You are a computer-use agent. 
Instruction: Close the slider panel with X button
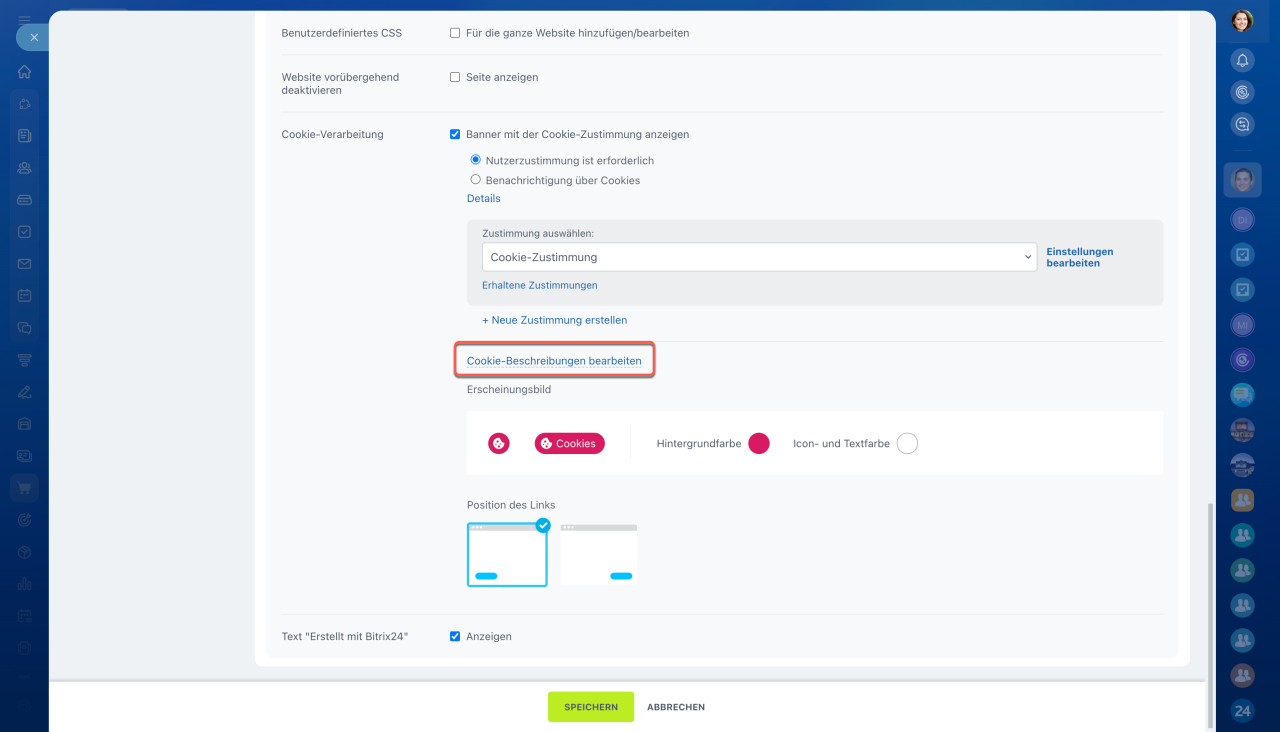(x=33, y=37)
